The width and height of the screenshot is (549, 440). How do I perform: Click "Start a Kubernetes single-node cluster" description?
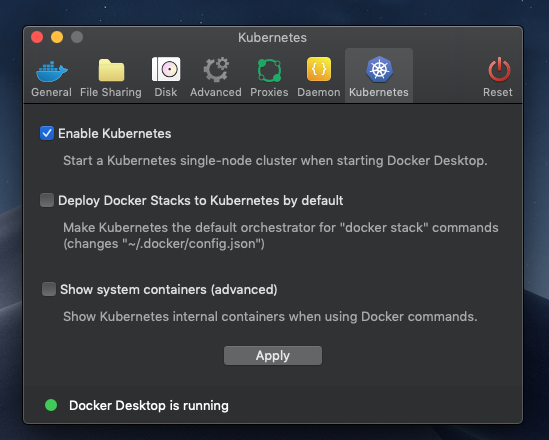(275, 161)
